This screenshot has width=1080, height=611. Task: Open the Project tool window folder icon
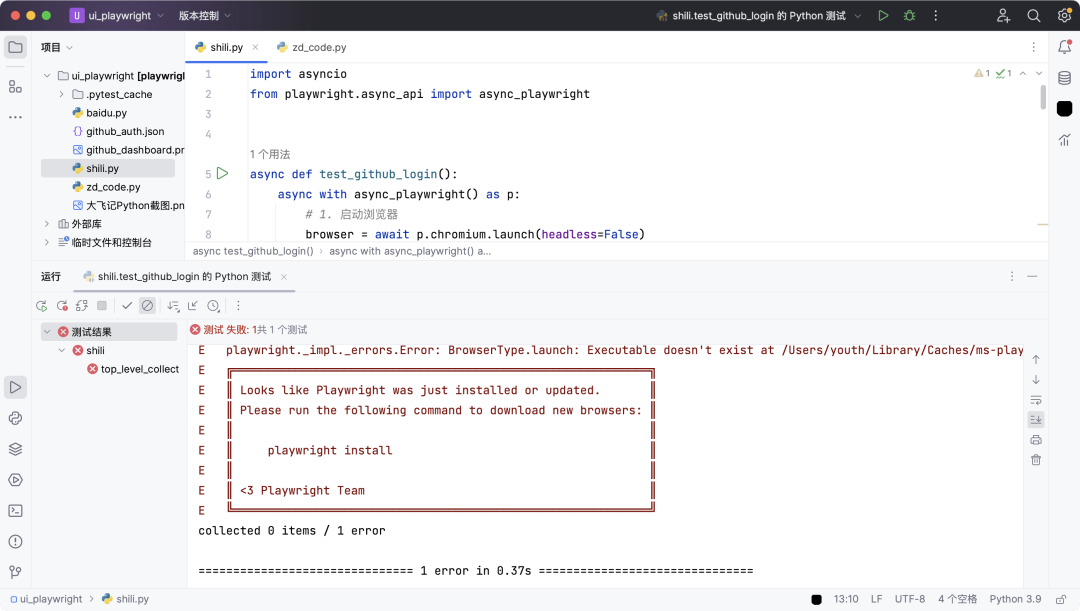[x=15, y=48]
